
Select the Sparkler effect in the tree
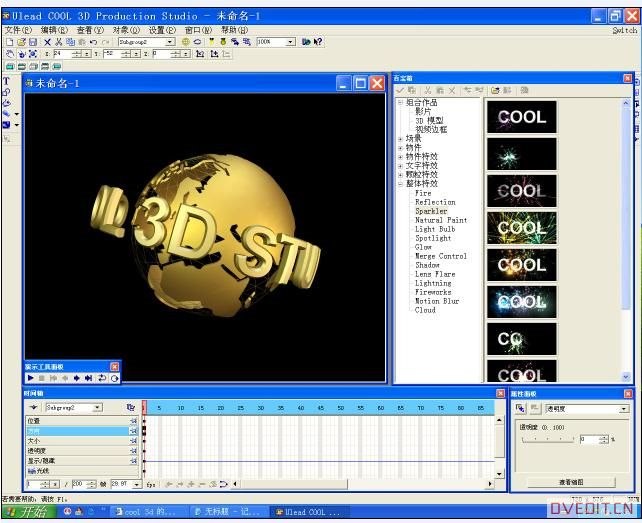431,211
